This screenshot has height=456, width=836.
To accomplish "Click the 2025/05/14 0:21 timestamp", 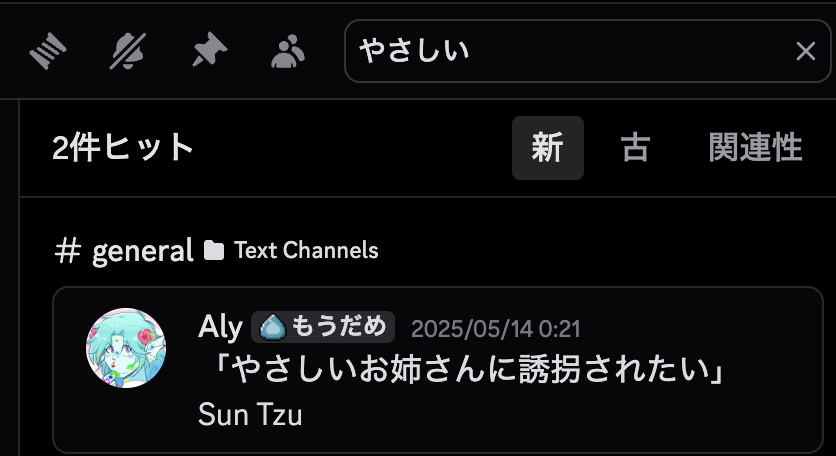I will (x=495, y=329).
